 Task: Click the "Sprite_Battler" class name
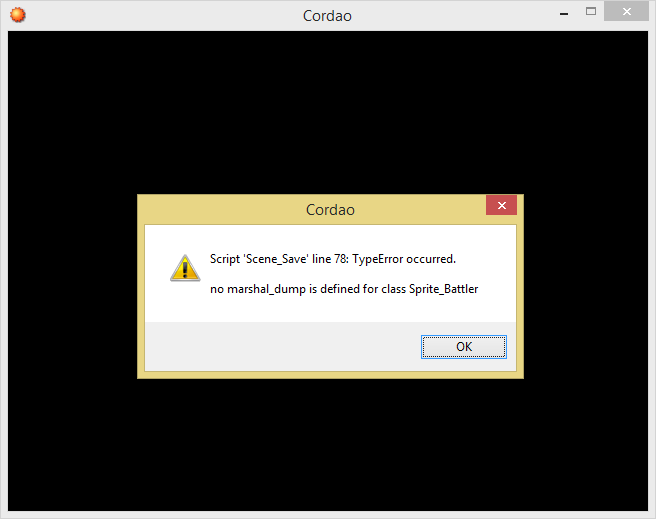(x=443, y=289)
